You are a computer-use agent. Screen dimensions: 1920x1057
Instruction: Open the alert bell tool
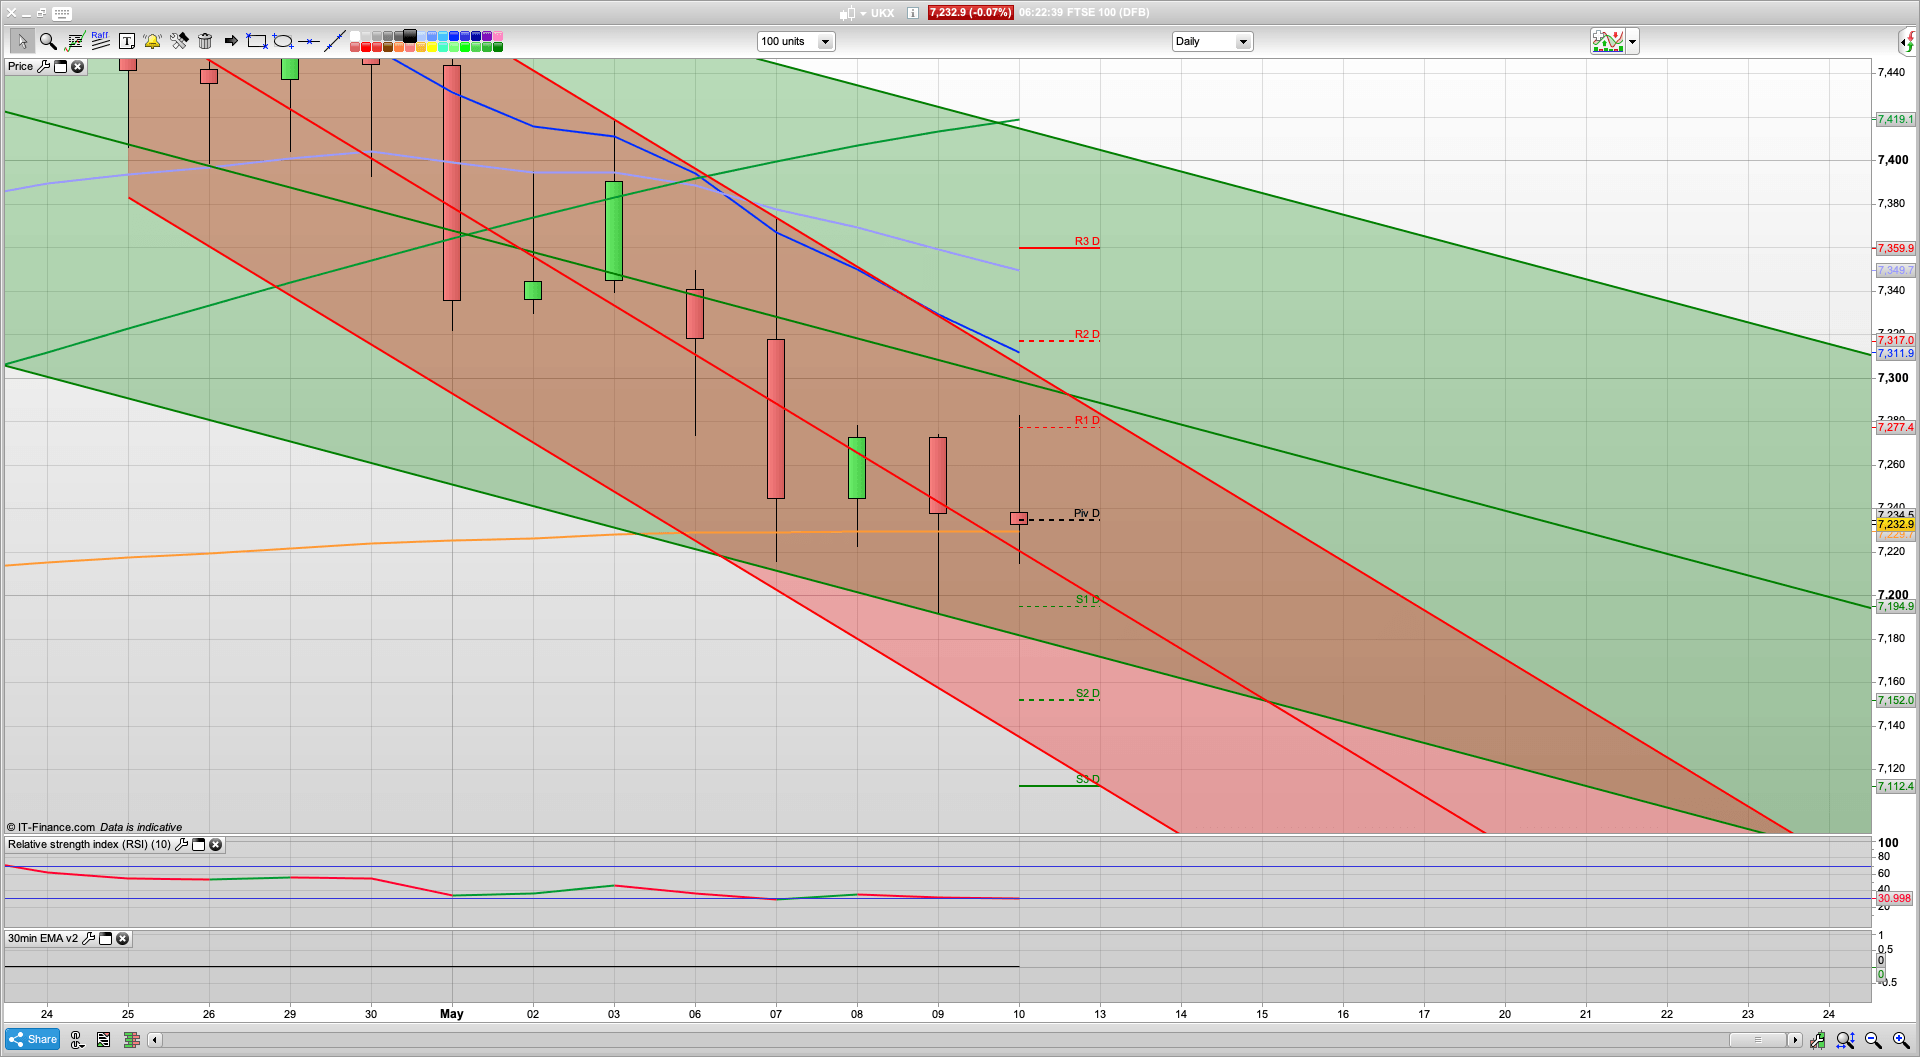[x=152, y=41]
